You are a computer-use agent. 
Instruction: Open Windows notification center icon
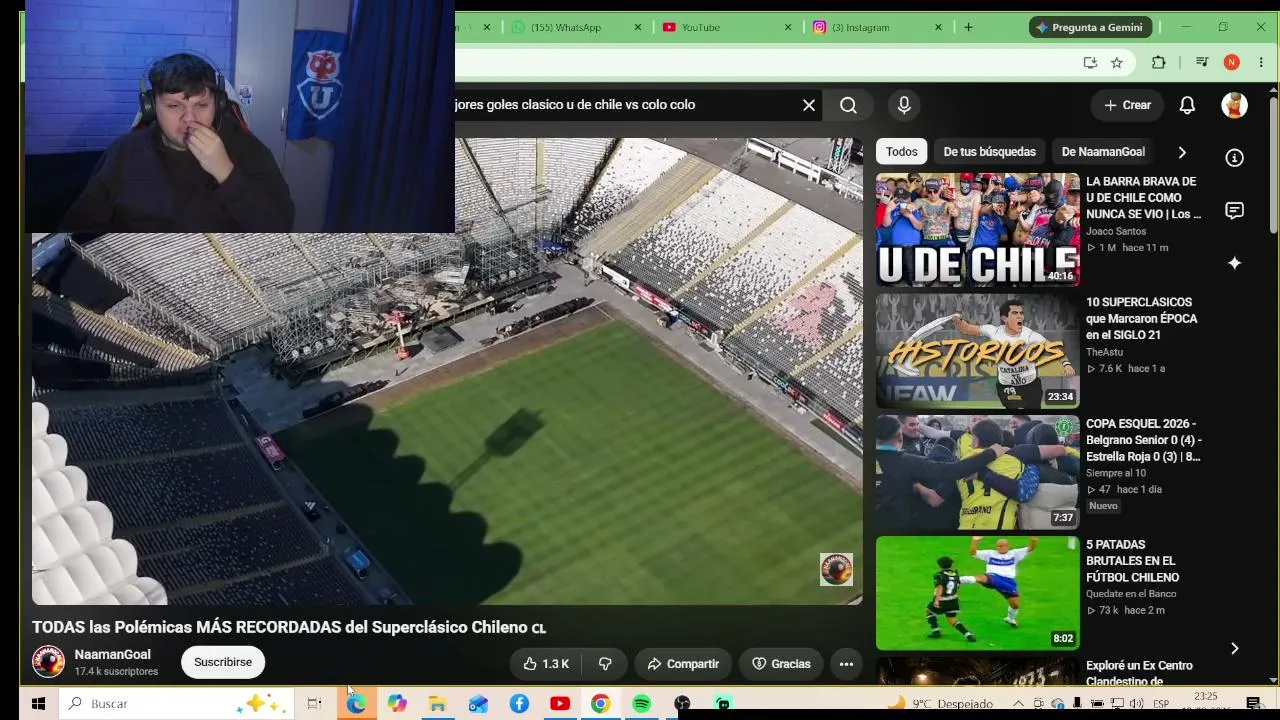tap(1253, 704)
